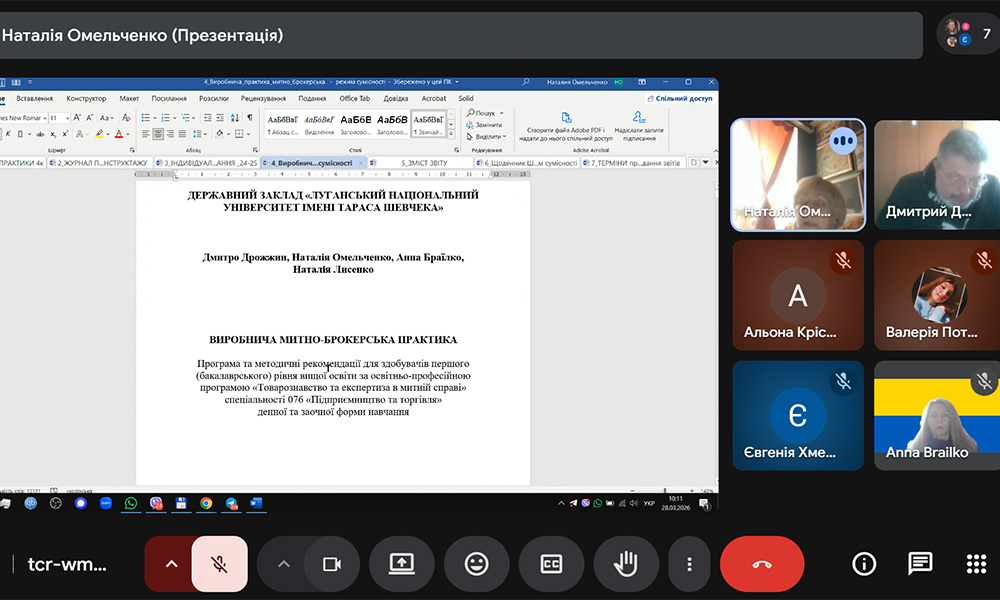Open meeting details info icon

click(x=864, y=564)
